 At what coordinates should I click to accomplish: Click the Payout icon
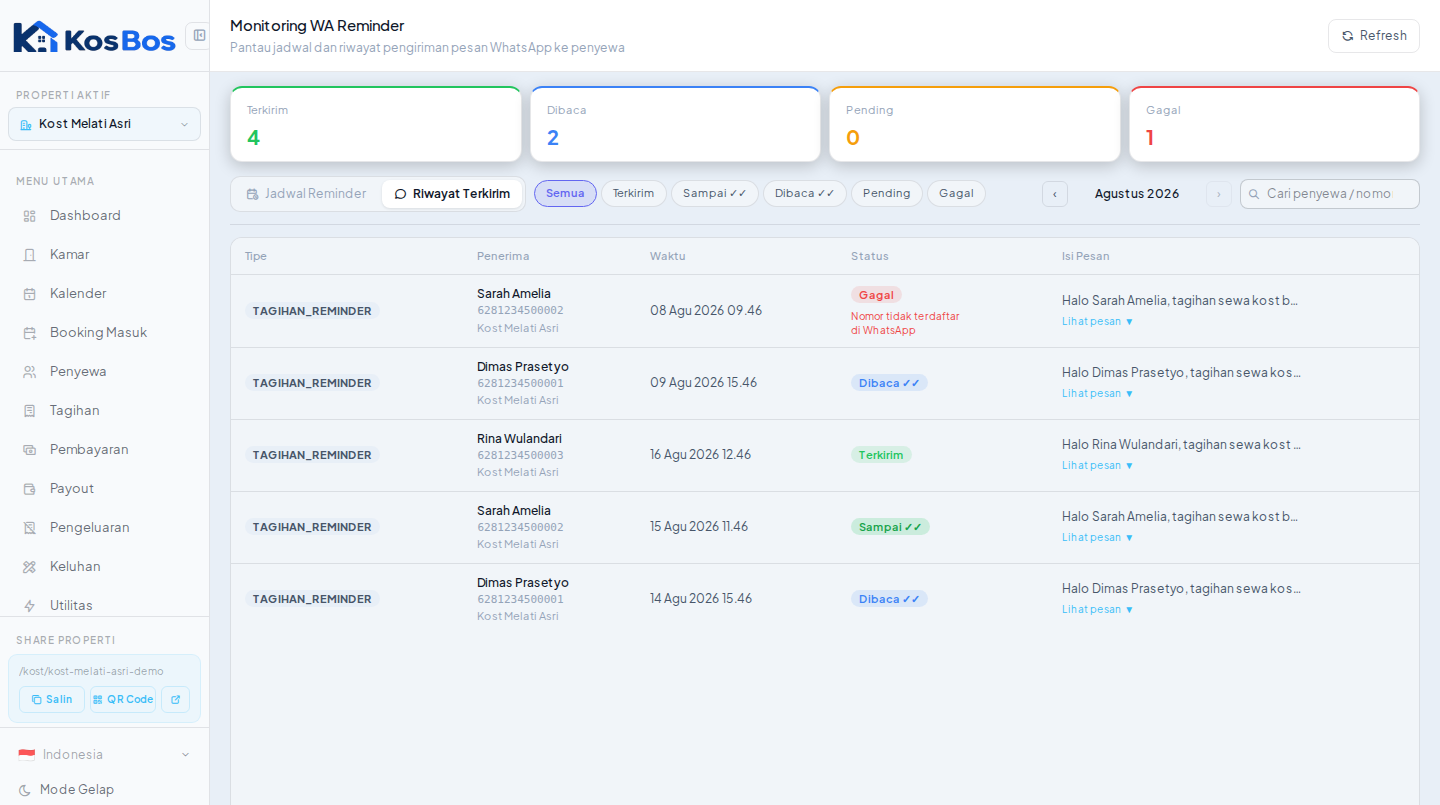(x=29, y=489)
